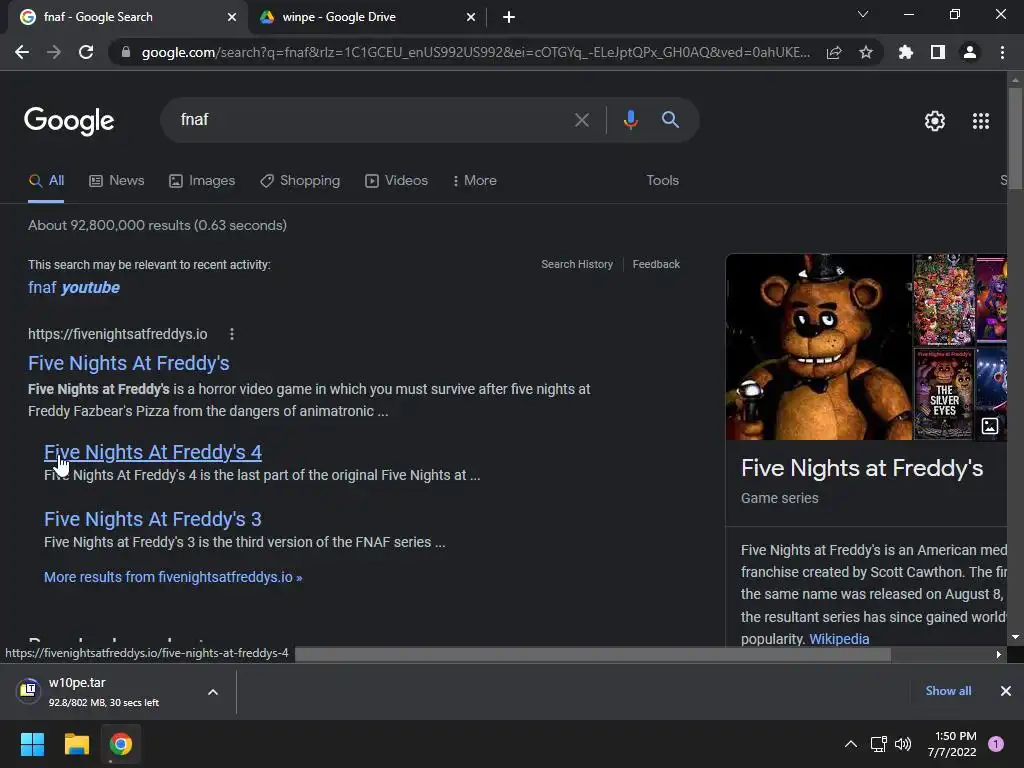1024x768 pixels.
Task: Select the All search results tab
Action: click(46, 181)
